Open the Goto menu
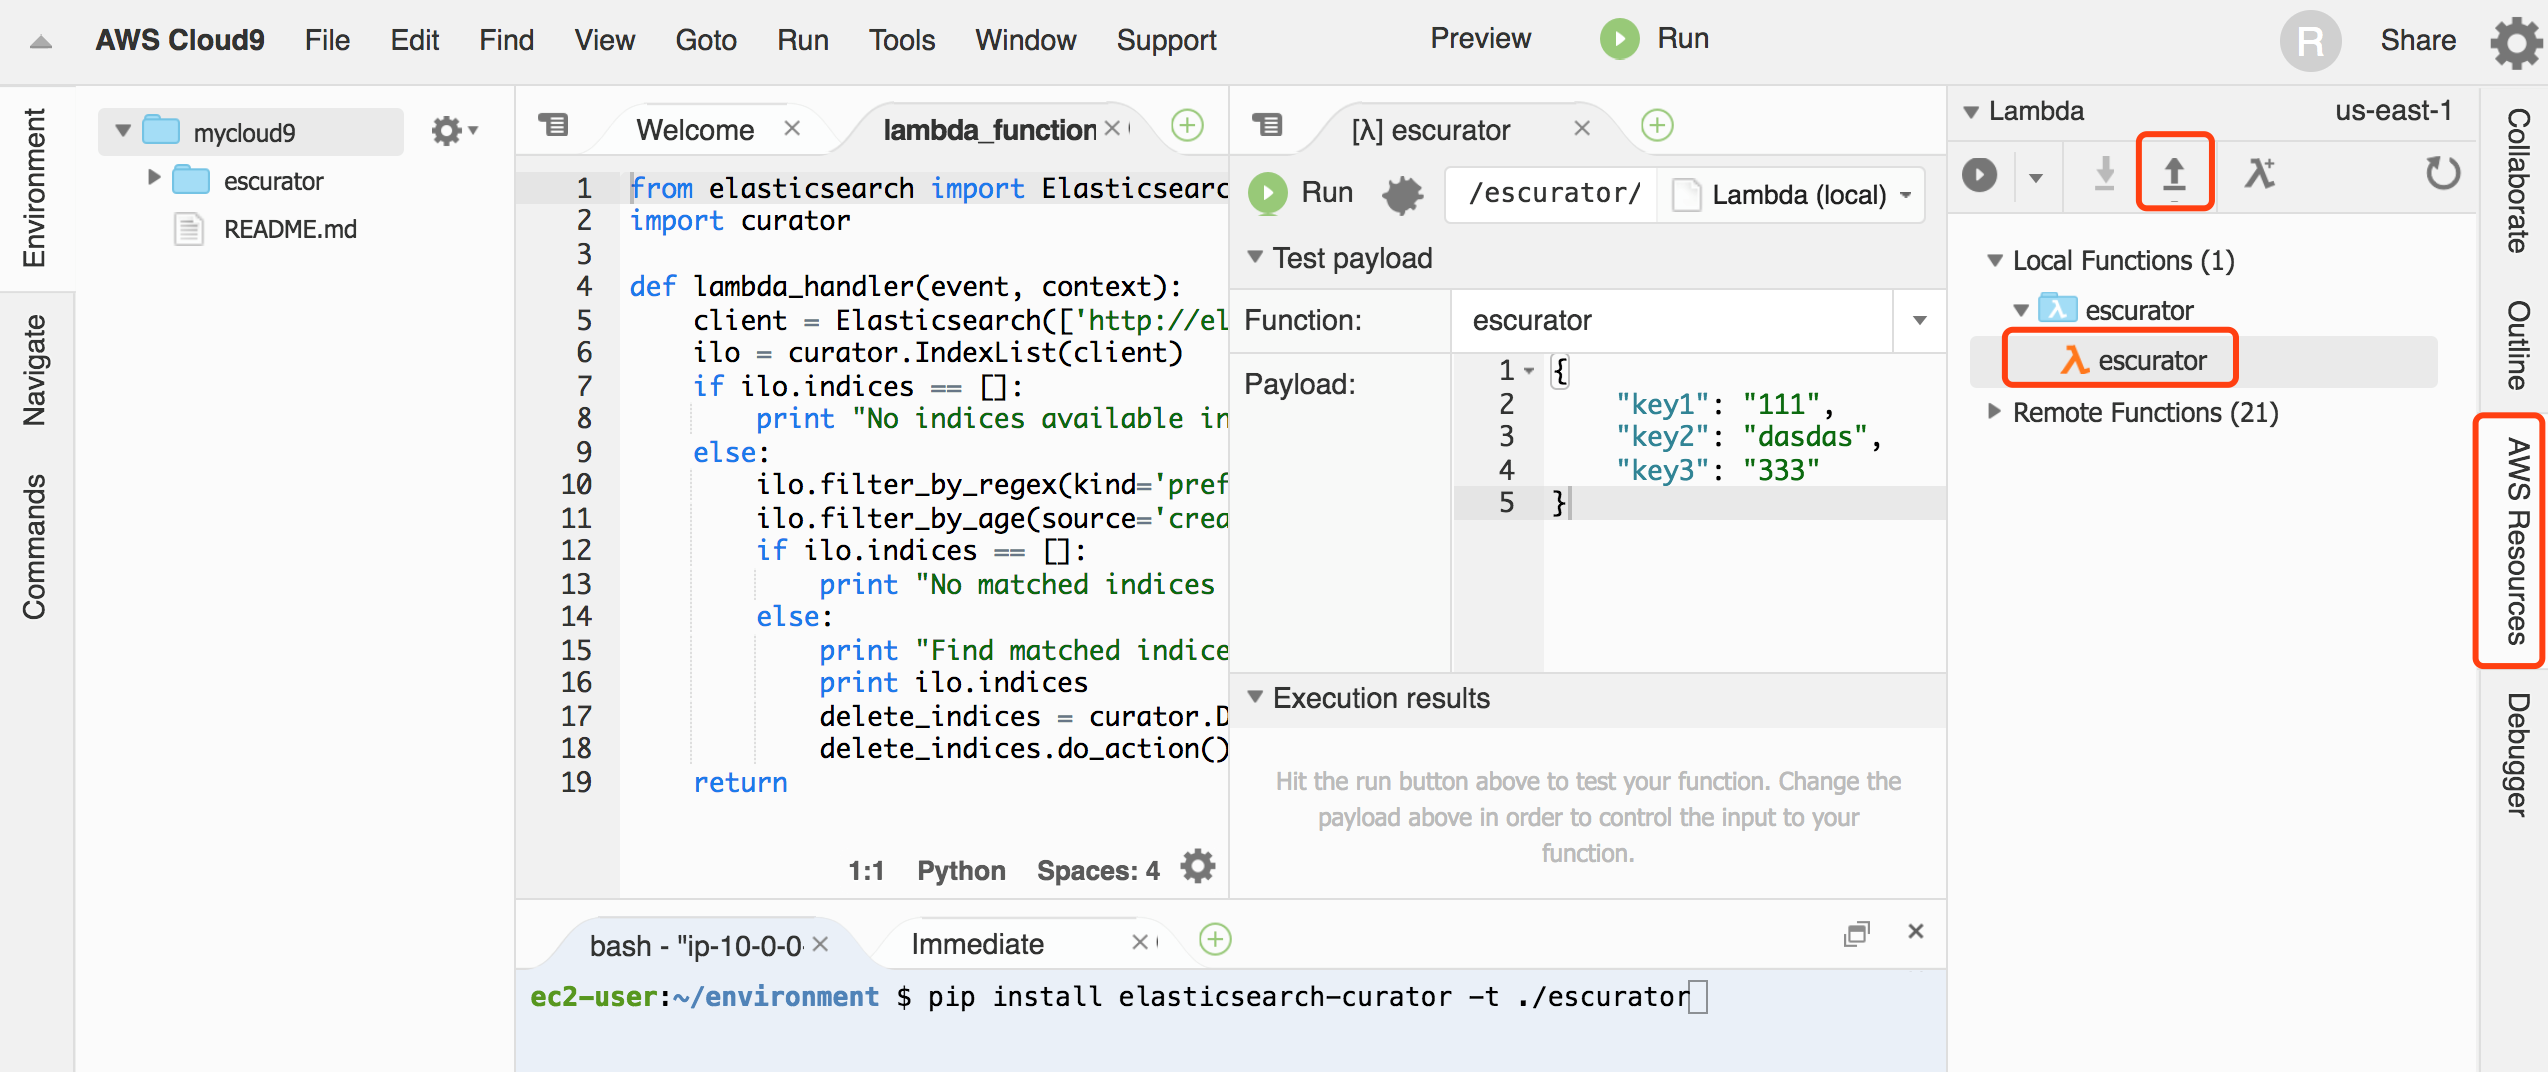 (x=706, y=40)
